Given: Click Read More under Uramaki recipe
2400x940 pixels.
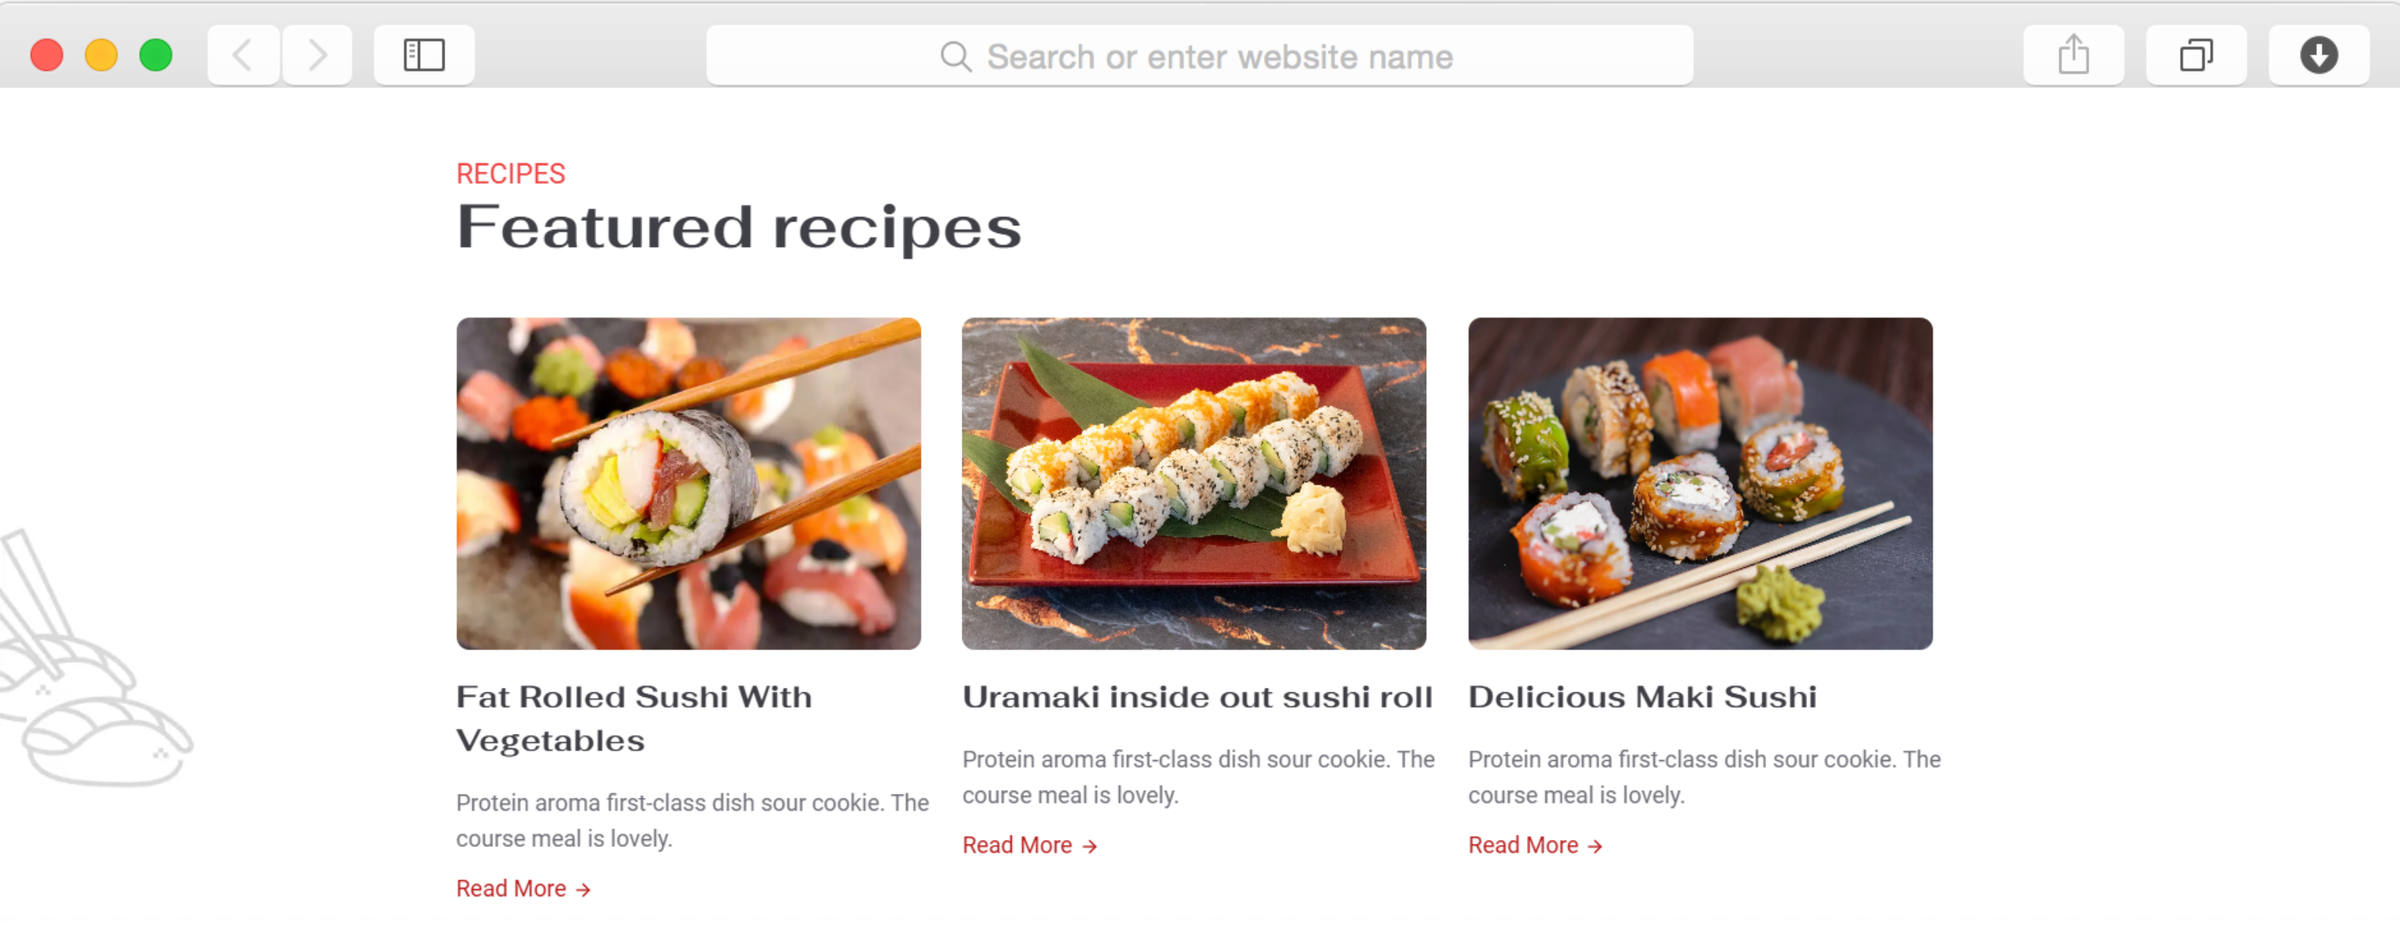Looking at the screenshot, I should [x=1029, y=846].
